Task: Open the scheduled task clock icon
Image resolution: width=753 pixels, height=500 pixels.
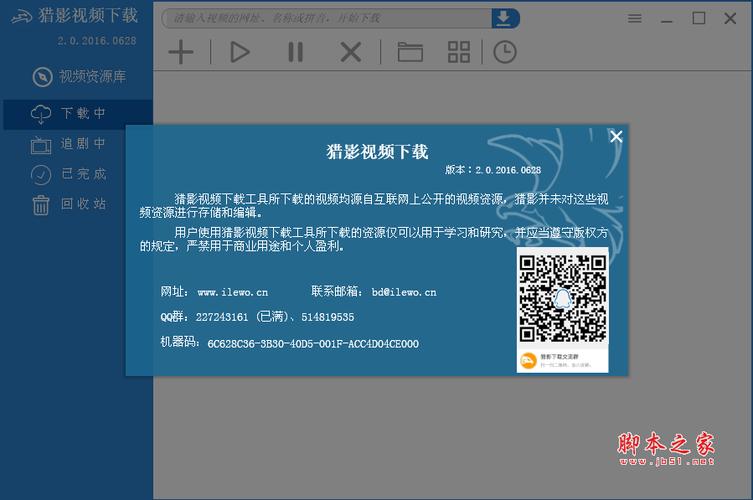Action: [505, 52]
